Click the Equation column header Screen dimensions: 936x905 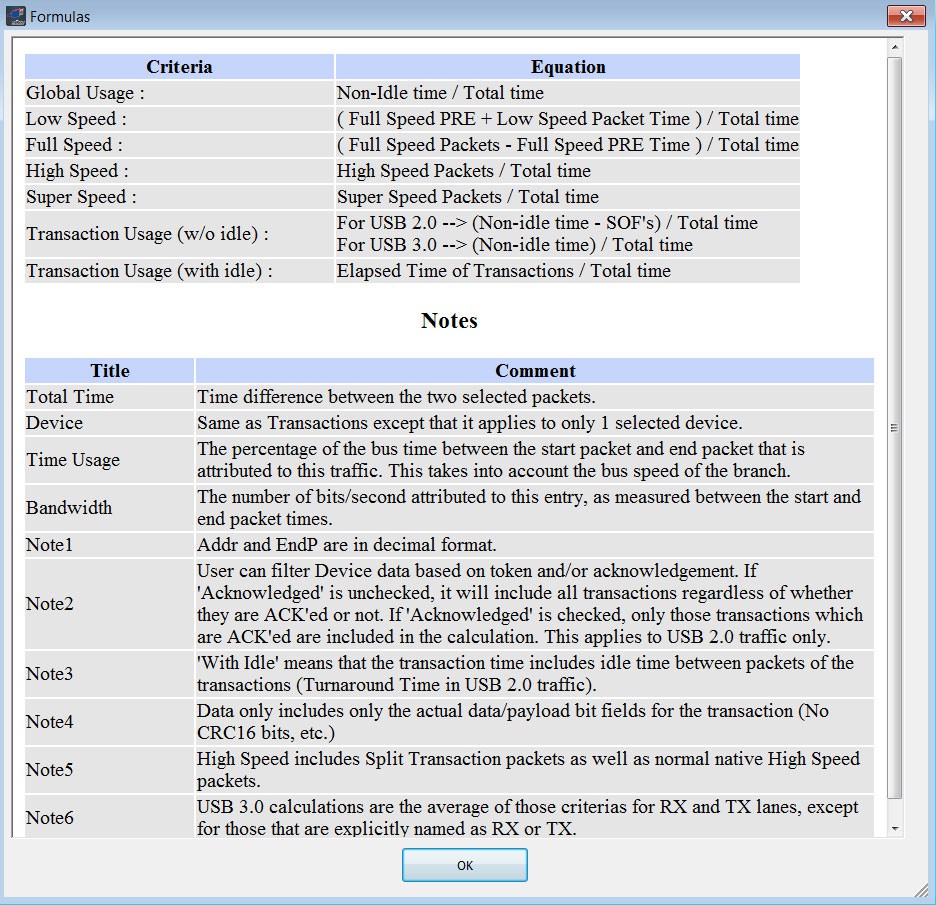pos(568,67)
